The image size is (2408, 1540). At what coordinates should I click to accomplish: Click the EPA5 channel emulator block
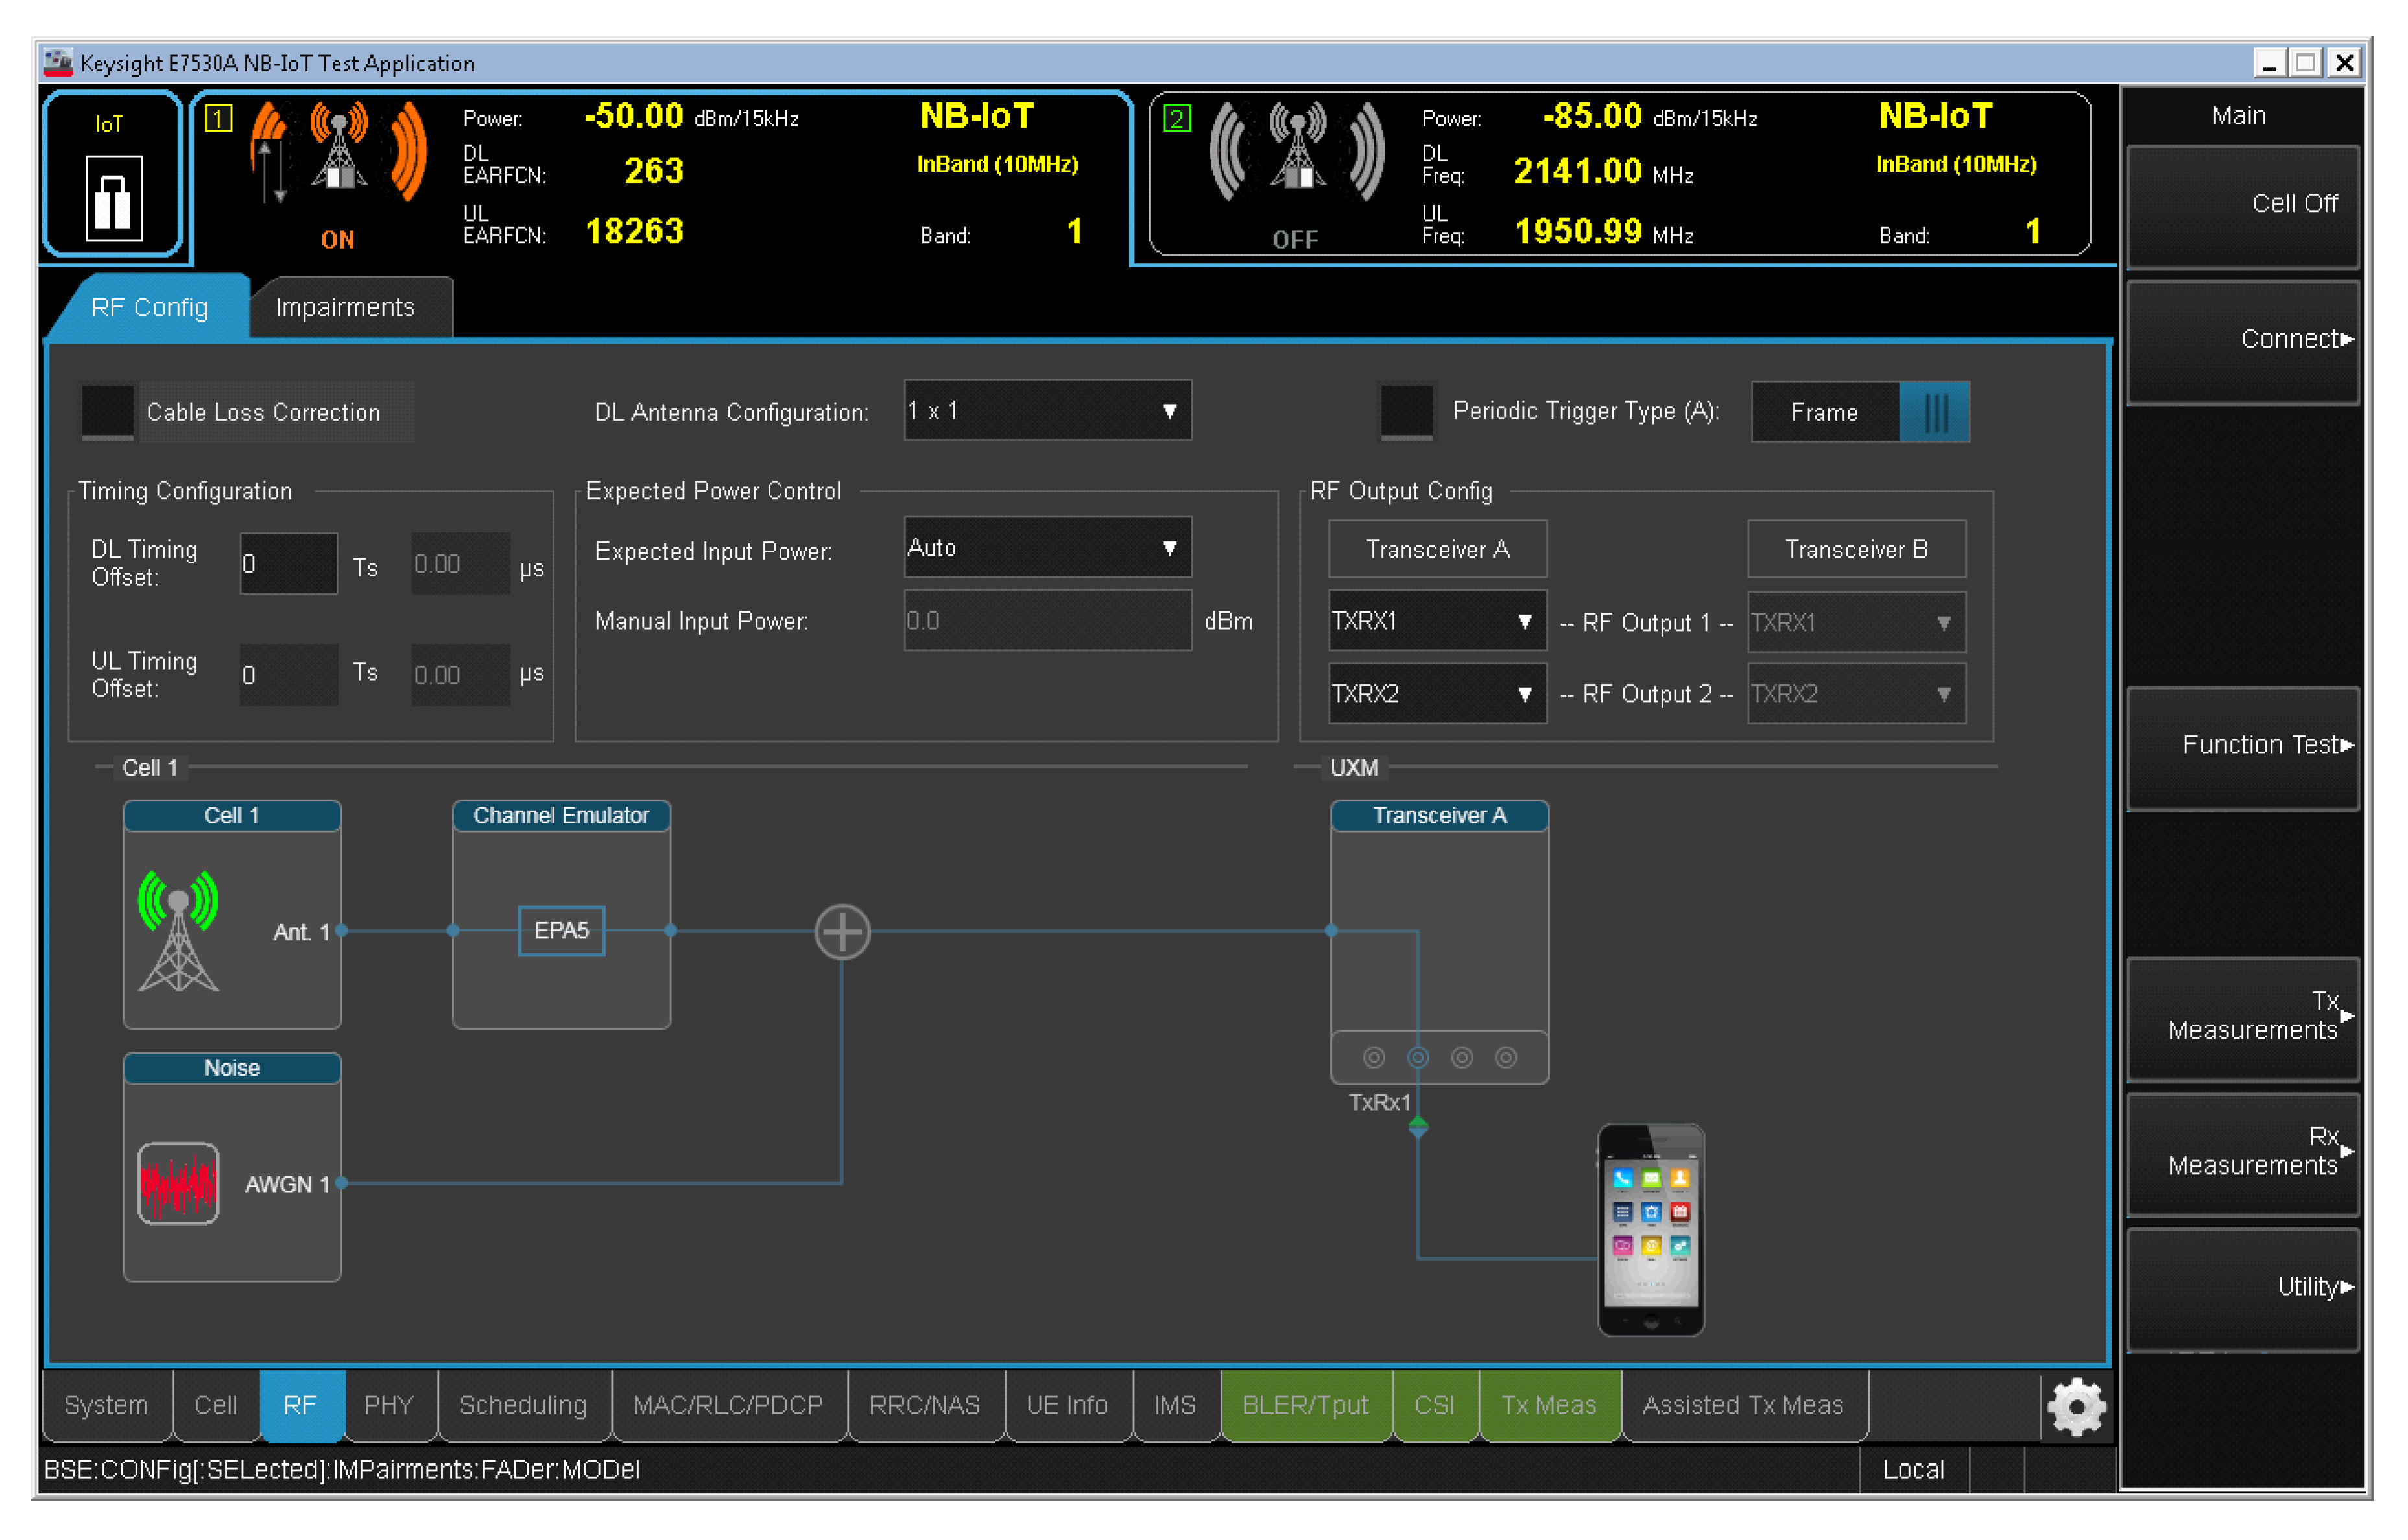[561, 931]
